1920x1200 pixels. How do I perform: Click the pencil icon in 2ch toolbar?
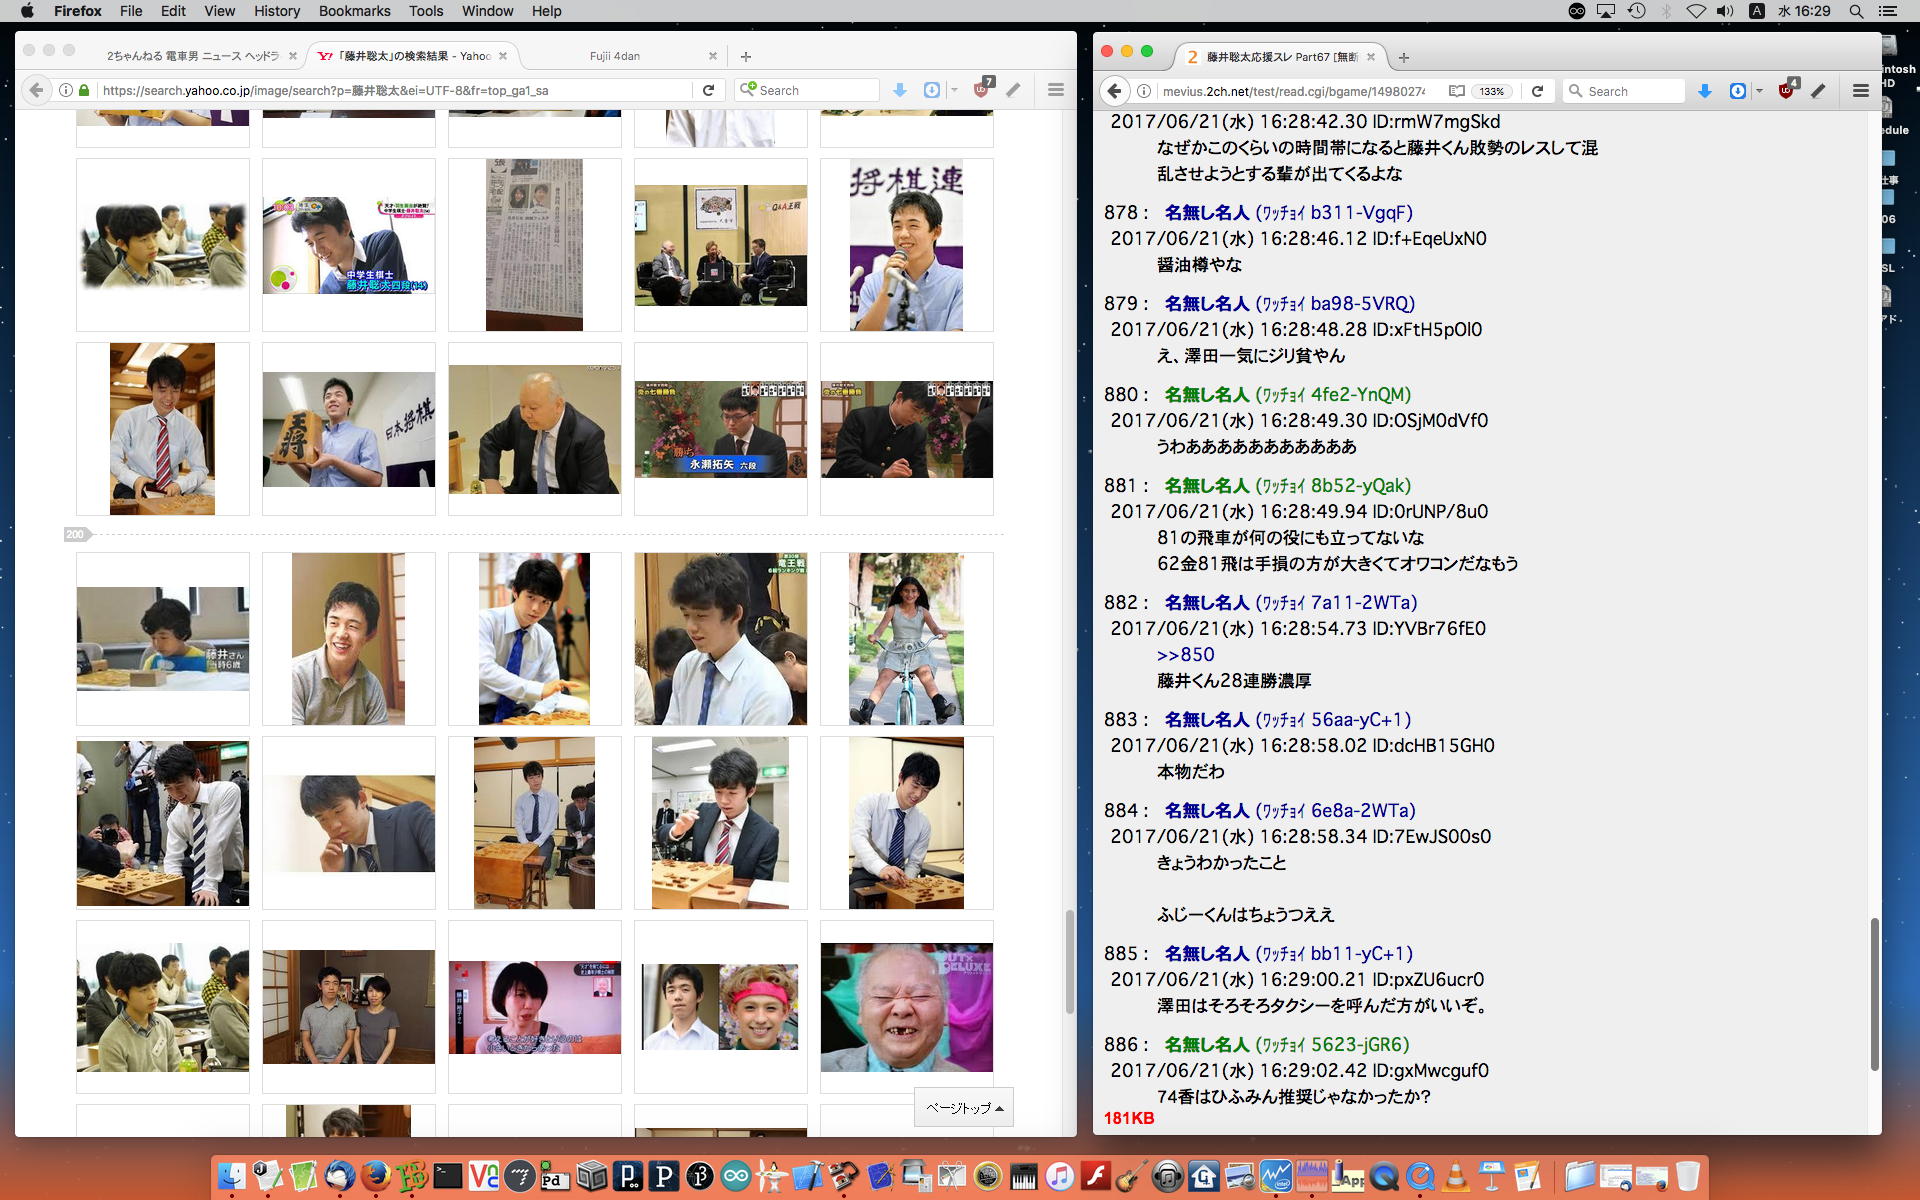(x=1819, y=91)
